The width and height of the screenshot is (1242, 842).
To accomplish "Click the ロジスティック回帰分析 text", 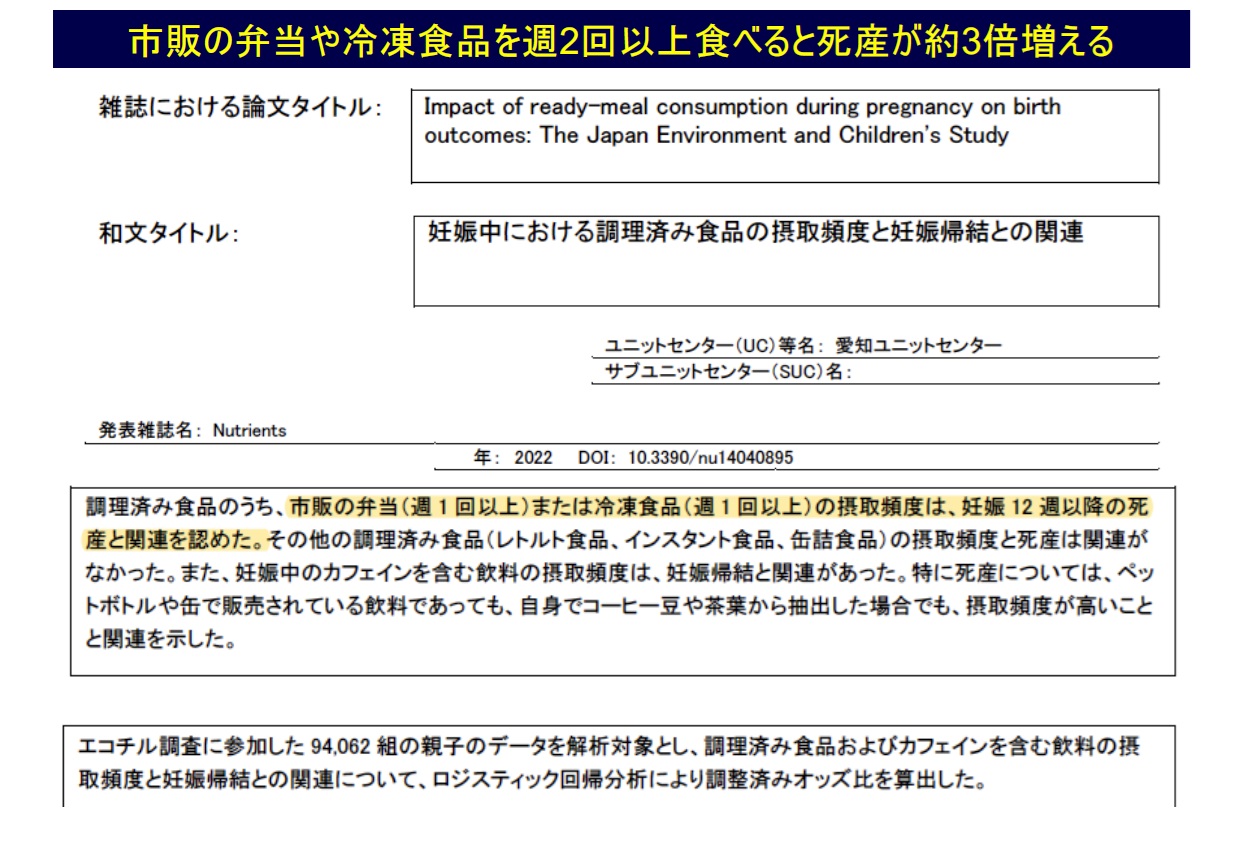I will click(520, 779).
